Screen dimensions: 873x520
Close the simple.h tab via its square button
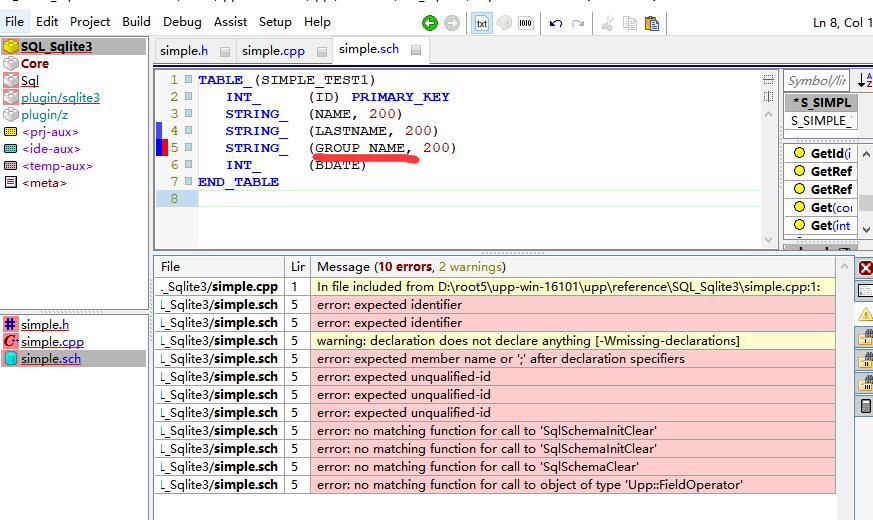[225, 51]
